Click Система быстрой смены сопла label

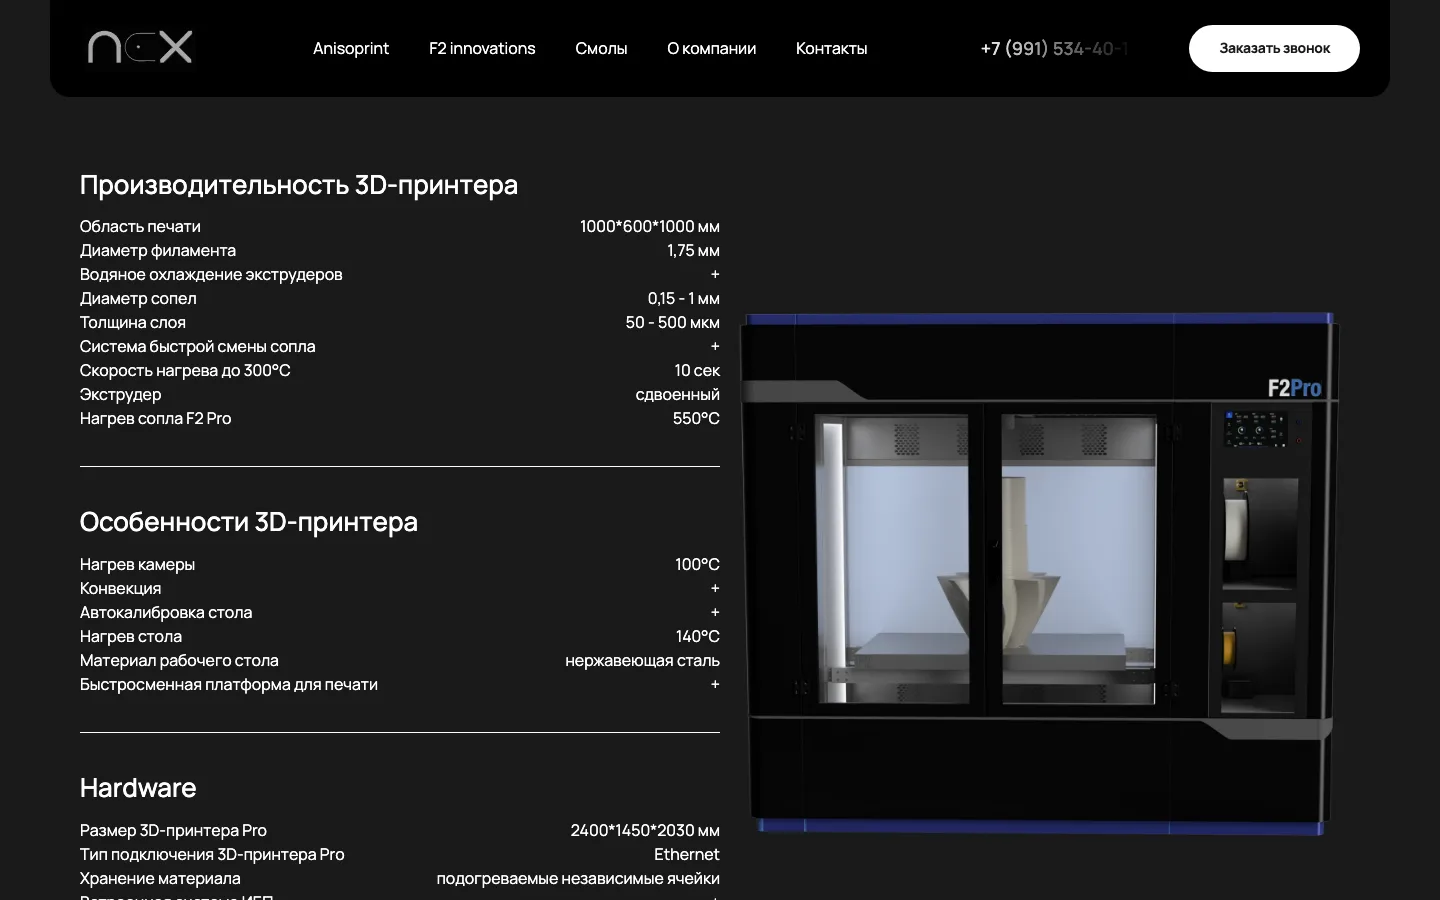(x=198, y=346)
